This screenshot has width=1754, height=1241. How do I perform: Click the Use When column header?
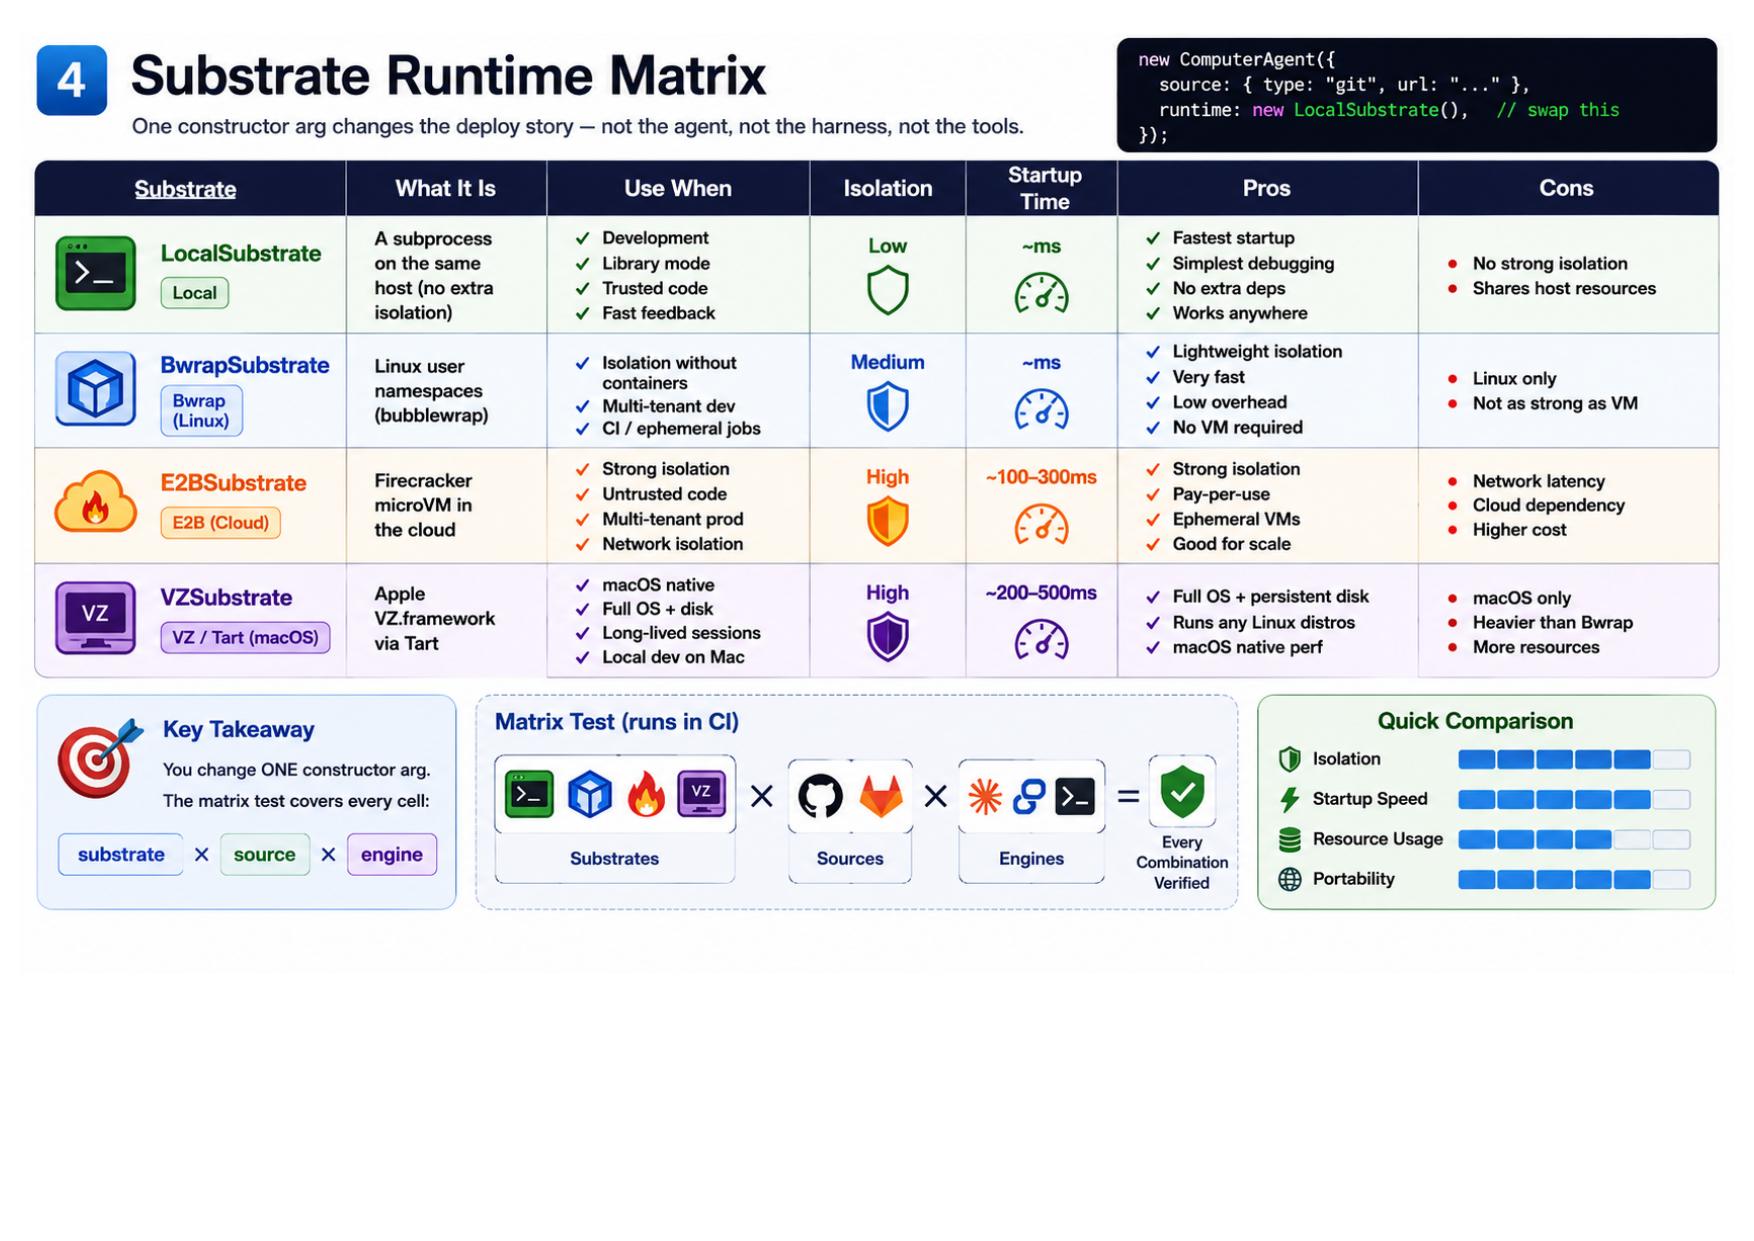[x=677, y=188]
